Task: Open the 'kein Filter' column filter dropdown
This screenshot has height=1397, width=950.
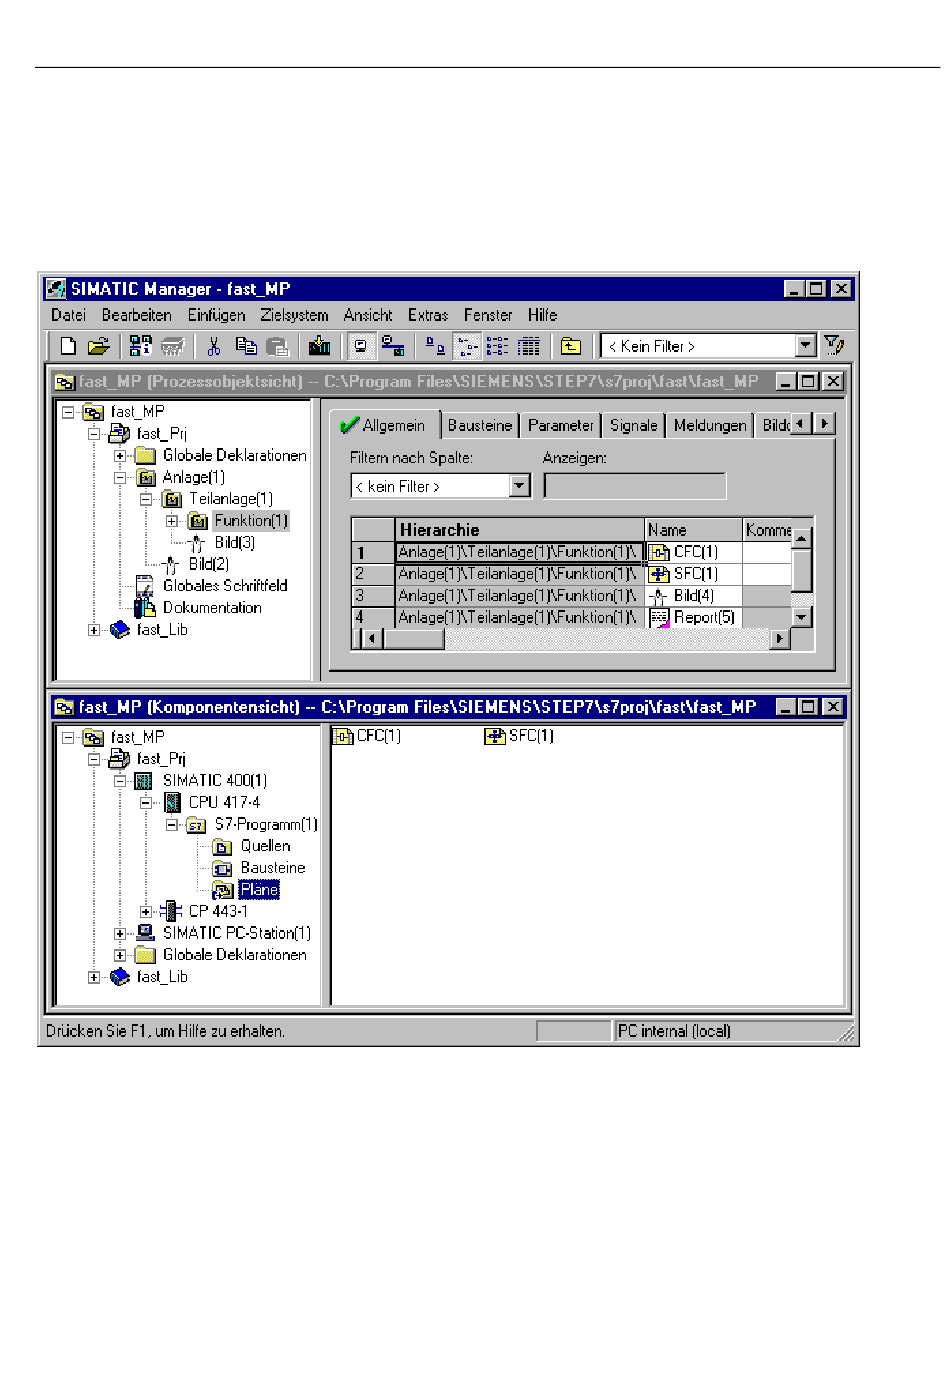Action: tap(519, 486)
